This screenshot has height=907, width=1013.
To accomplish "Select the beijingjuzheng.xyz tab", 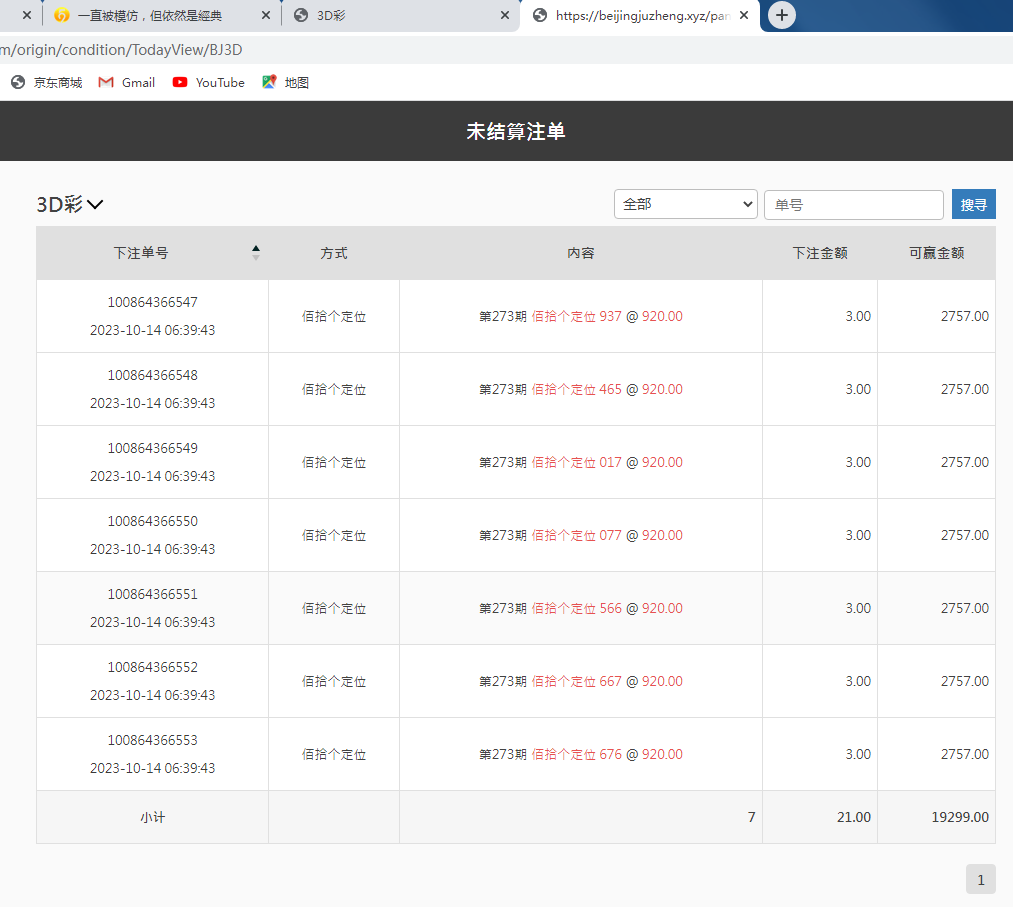I will click(640, 16).
